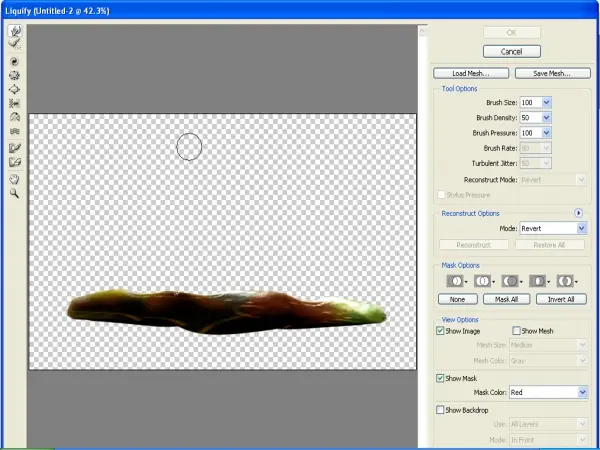The image size is (600, 450).
Task: Click the Stylus Pressure checkbox
Action: 441,195
